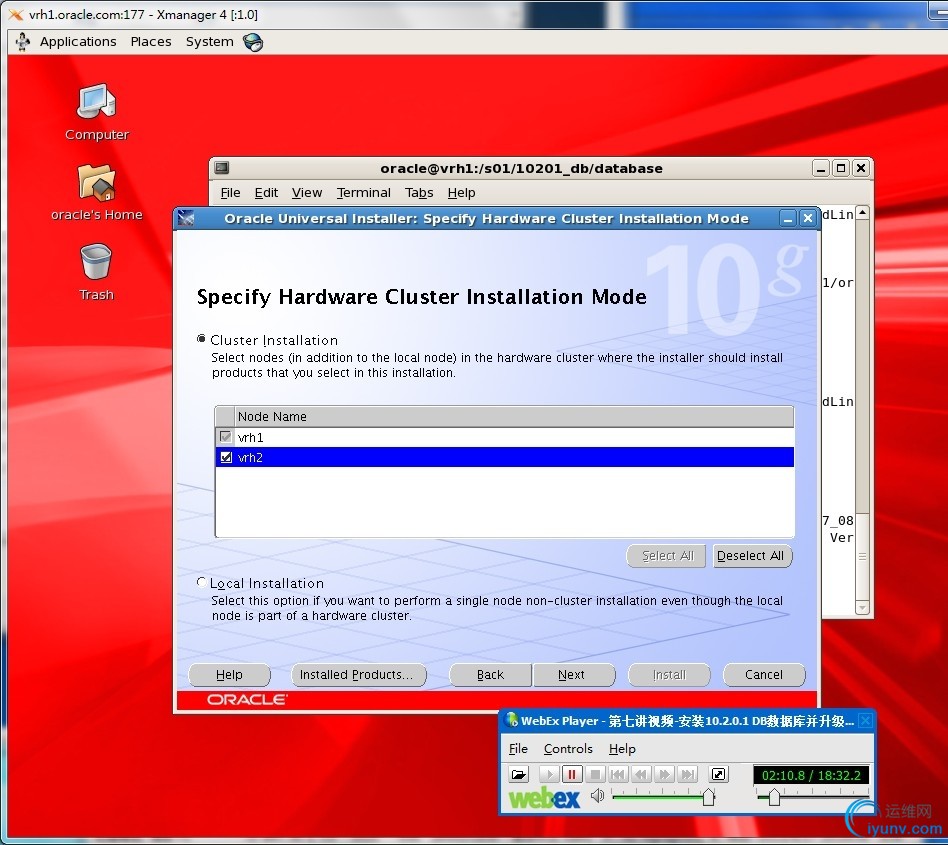This screenshot has width=948, height=845.
Task: Open the WebEx Player Controls menu
Action: click(568, 749)
